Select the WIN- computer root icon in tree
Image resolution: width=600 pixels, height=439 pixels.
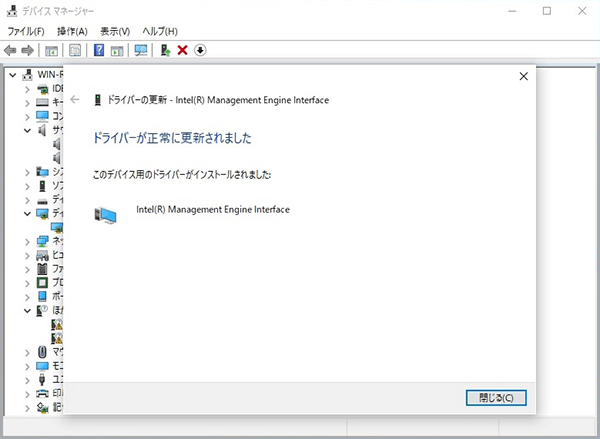click(27, 75)
